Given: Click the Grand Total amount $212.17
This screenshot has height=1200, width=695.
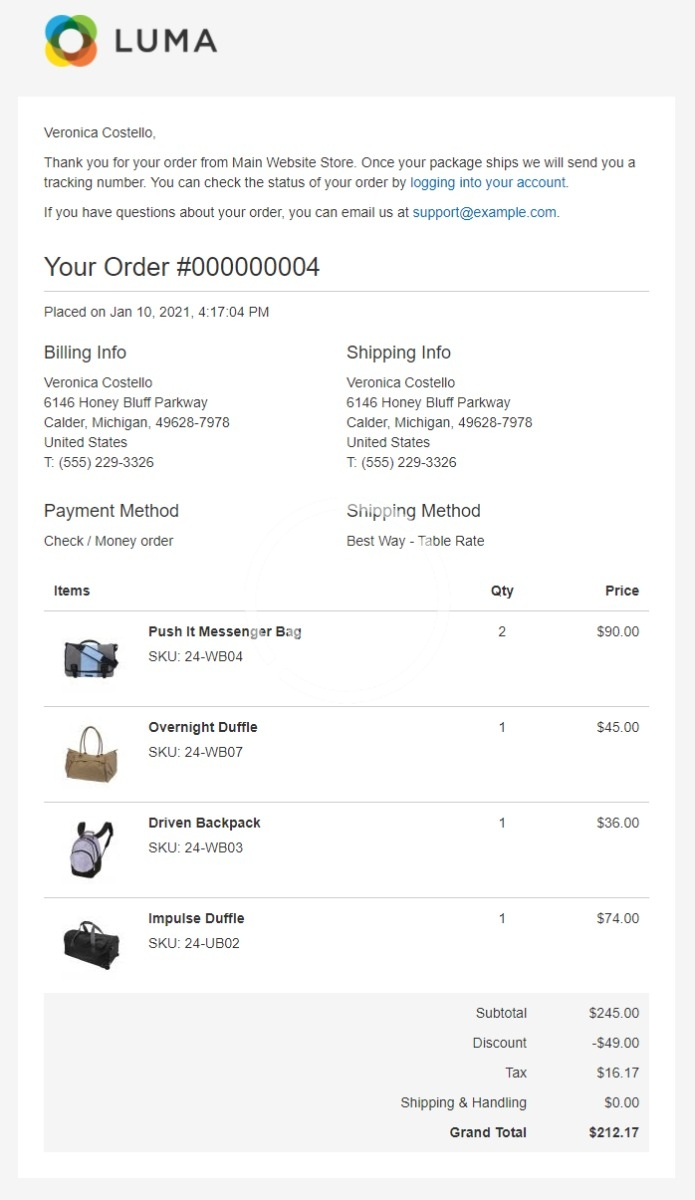Looking at the screenshot, I should [x=613, y=1133].
